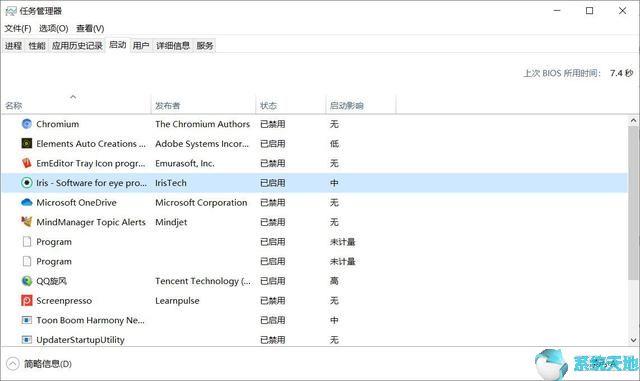Click publisher Emurasoft, Inc.
The height and width of the screenshot is (381, 640).
point(185,163)
